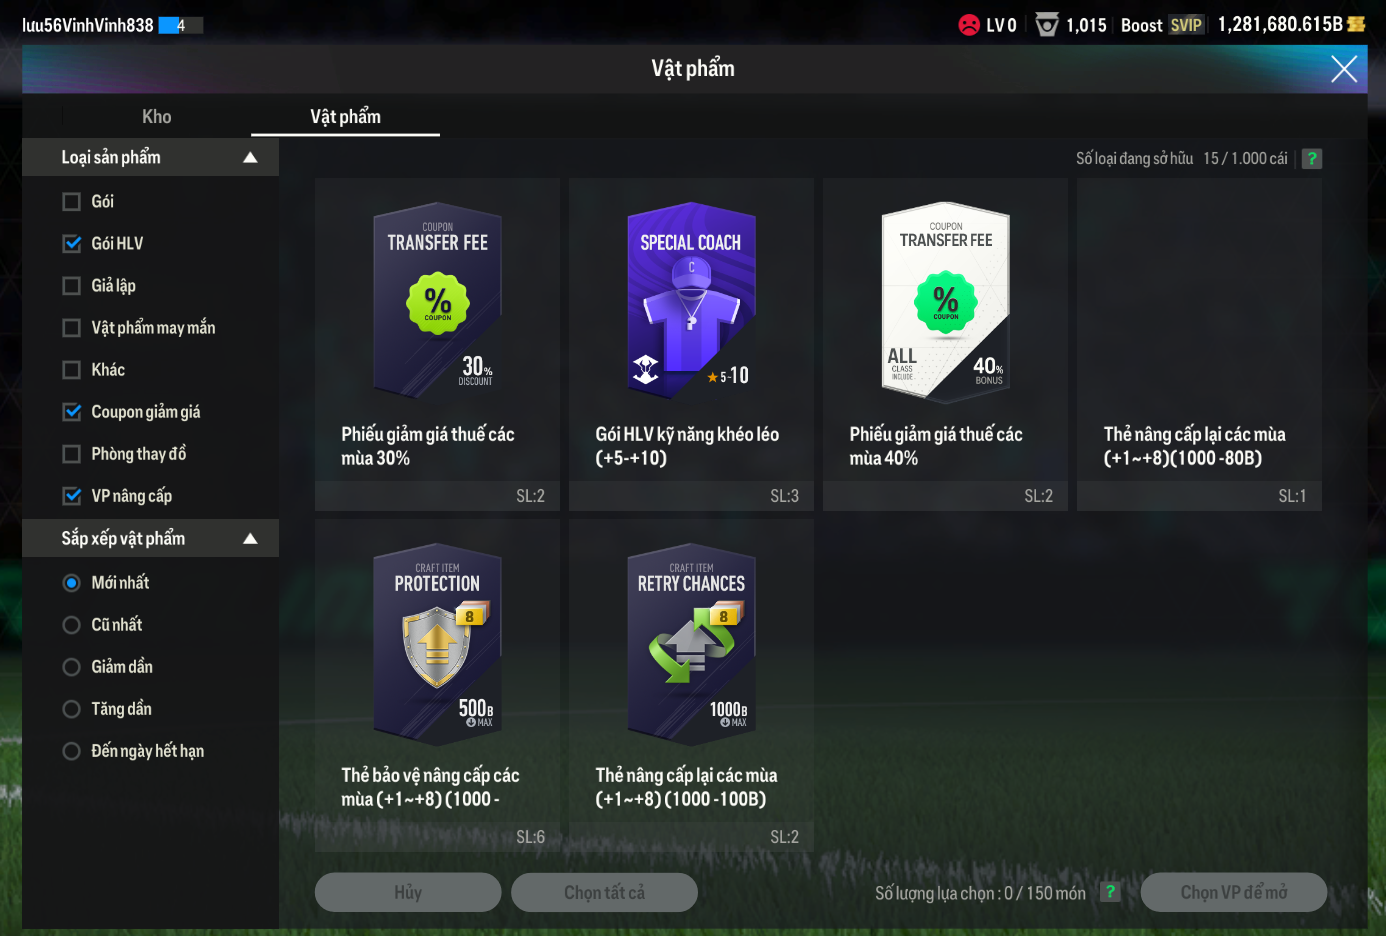Image resolution: width=1386 pixels, height=936 pixels.
Task: Select the Transfer Fee 30% discount coupon card
Action: [437, 344]
